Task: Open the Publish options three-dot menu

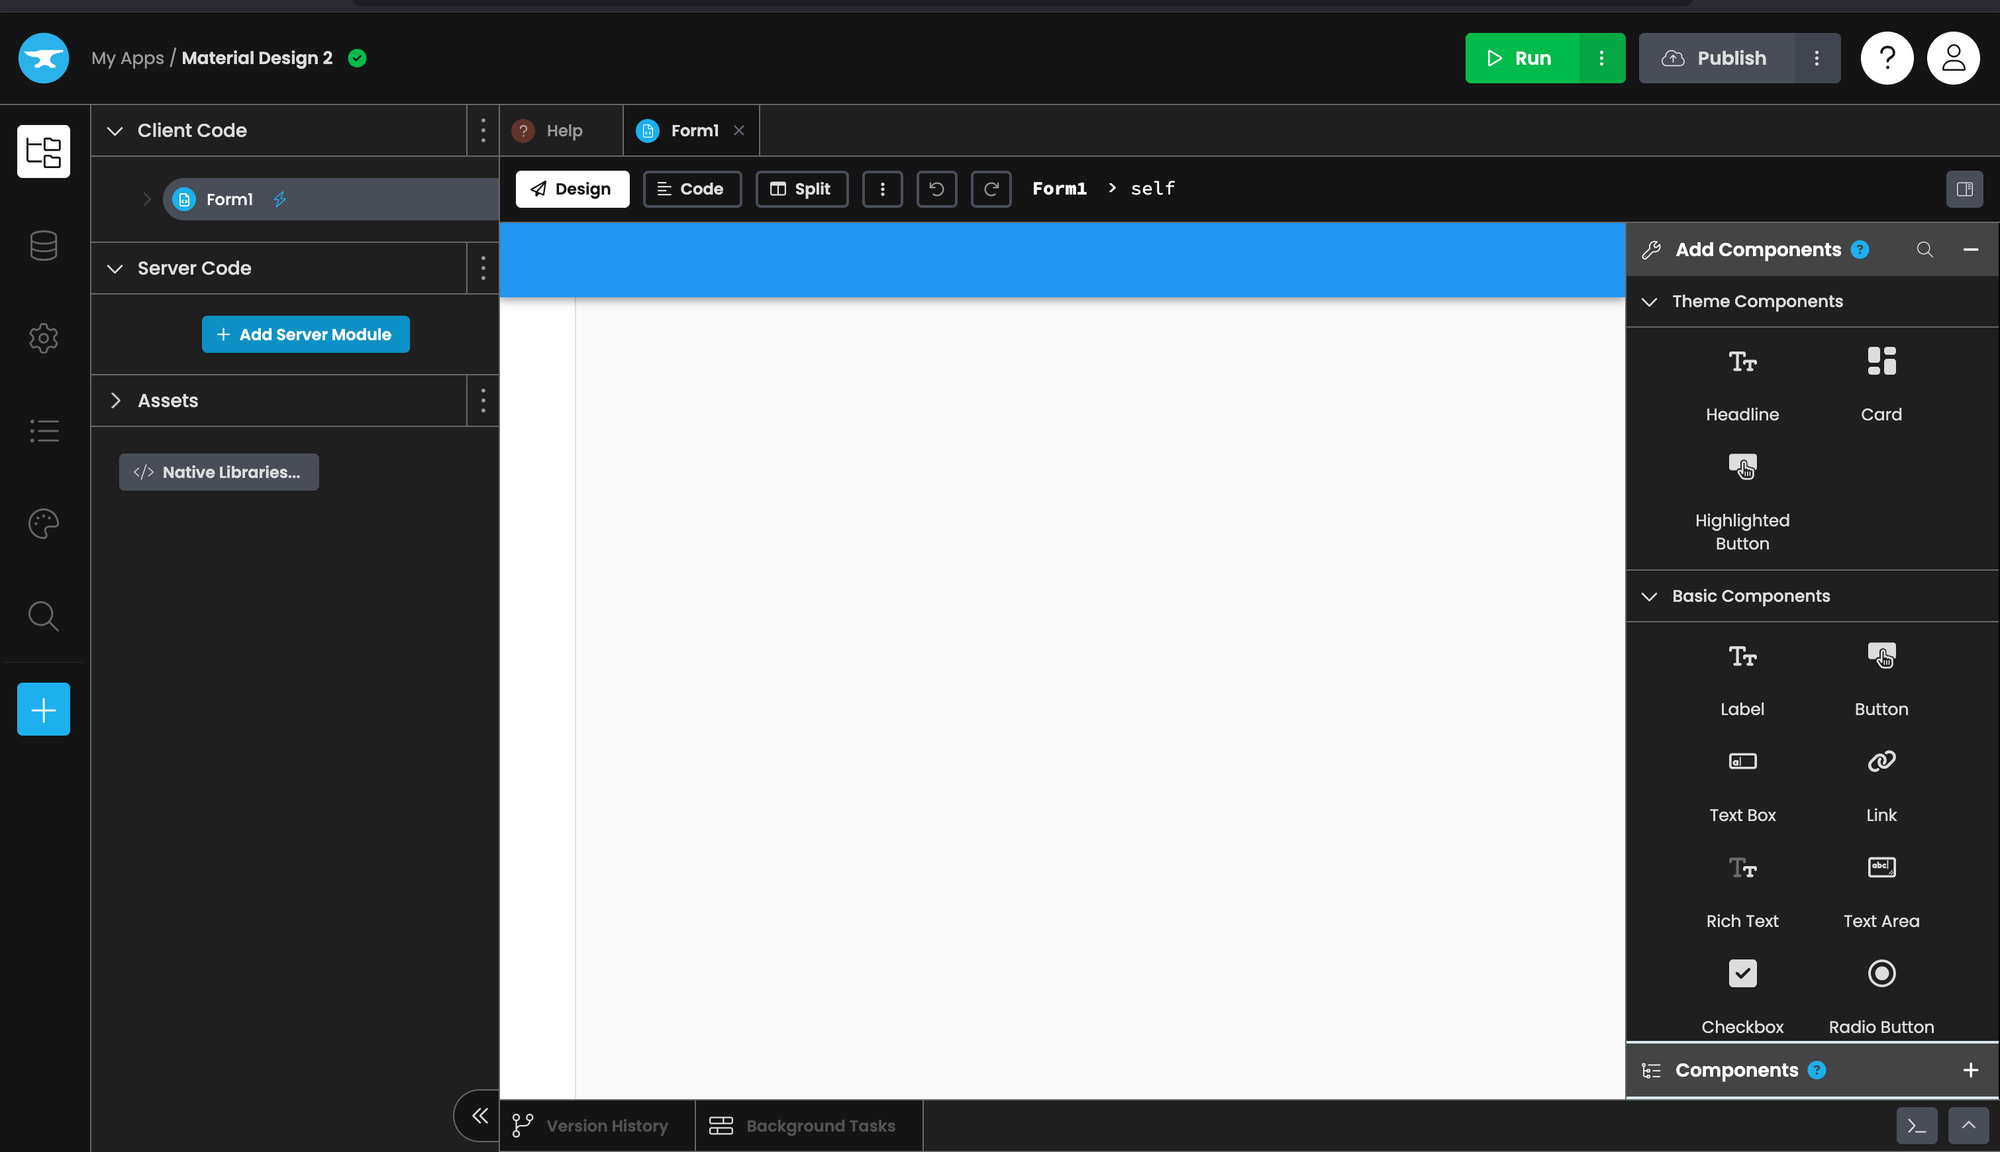Action: click(1816, 58)
